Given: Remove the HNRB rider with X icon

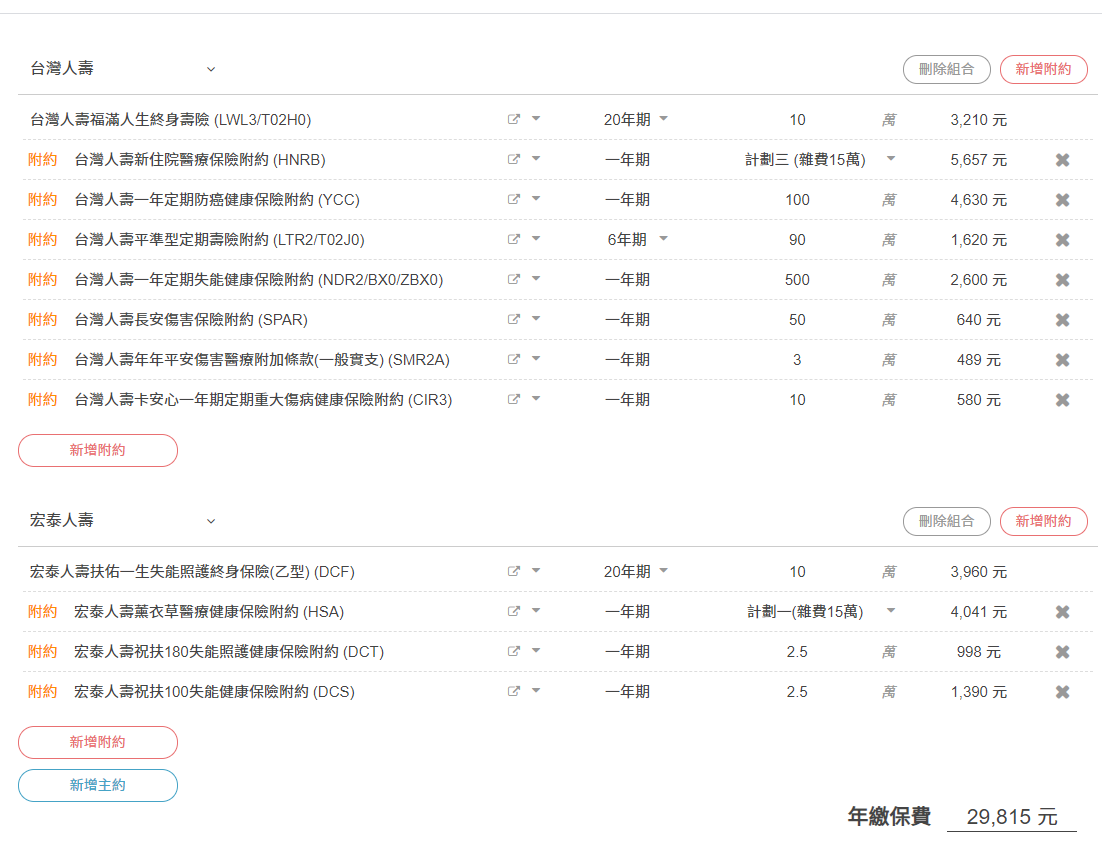Looking at the screenshot, I should pyautogui.click(x=1063, y=160).
